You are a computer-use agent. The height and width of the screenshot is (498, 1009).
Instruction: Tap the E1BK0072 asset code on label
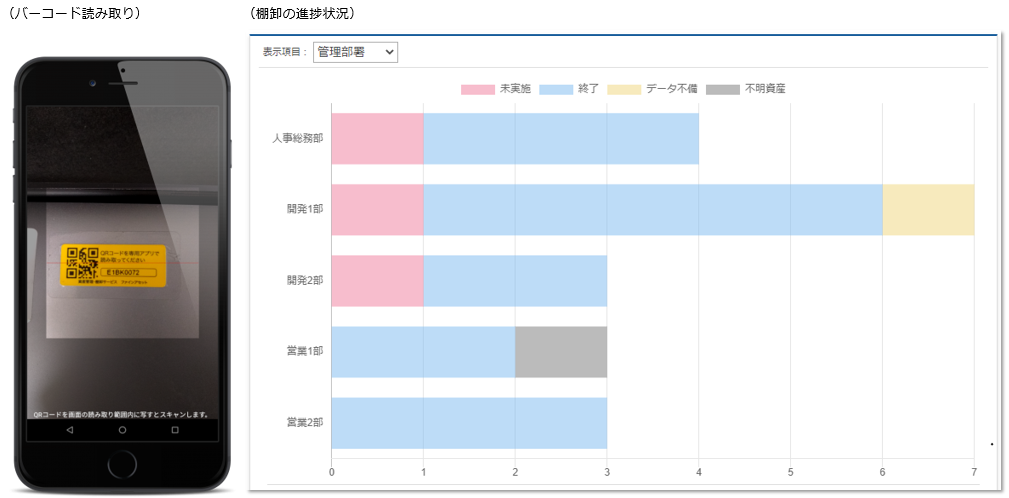click(123, 271)
